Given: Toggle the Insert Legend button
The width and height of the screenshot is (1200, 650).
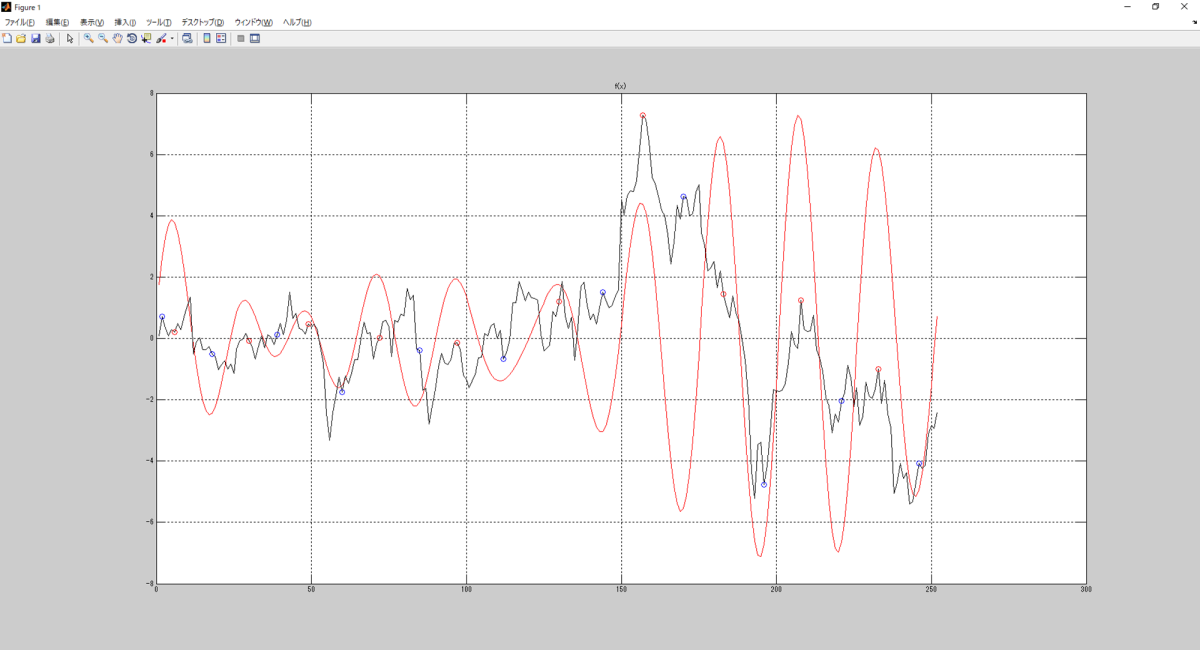Looking at the screenshot, I should (x=221, y=38).
